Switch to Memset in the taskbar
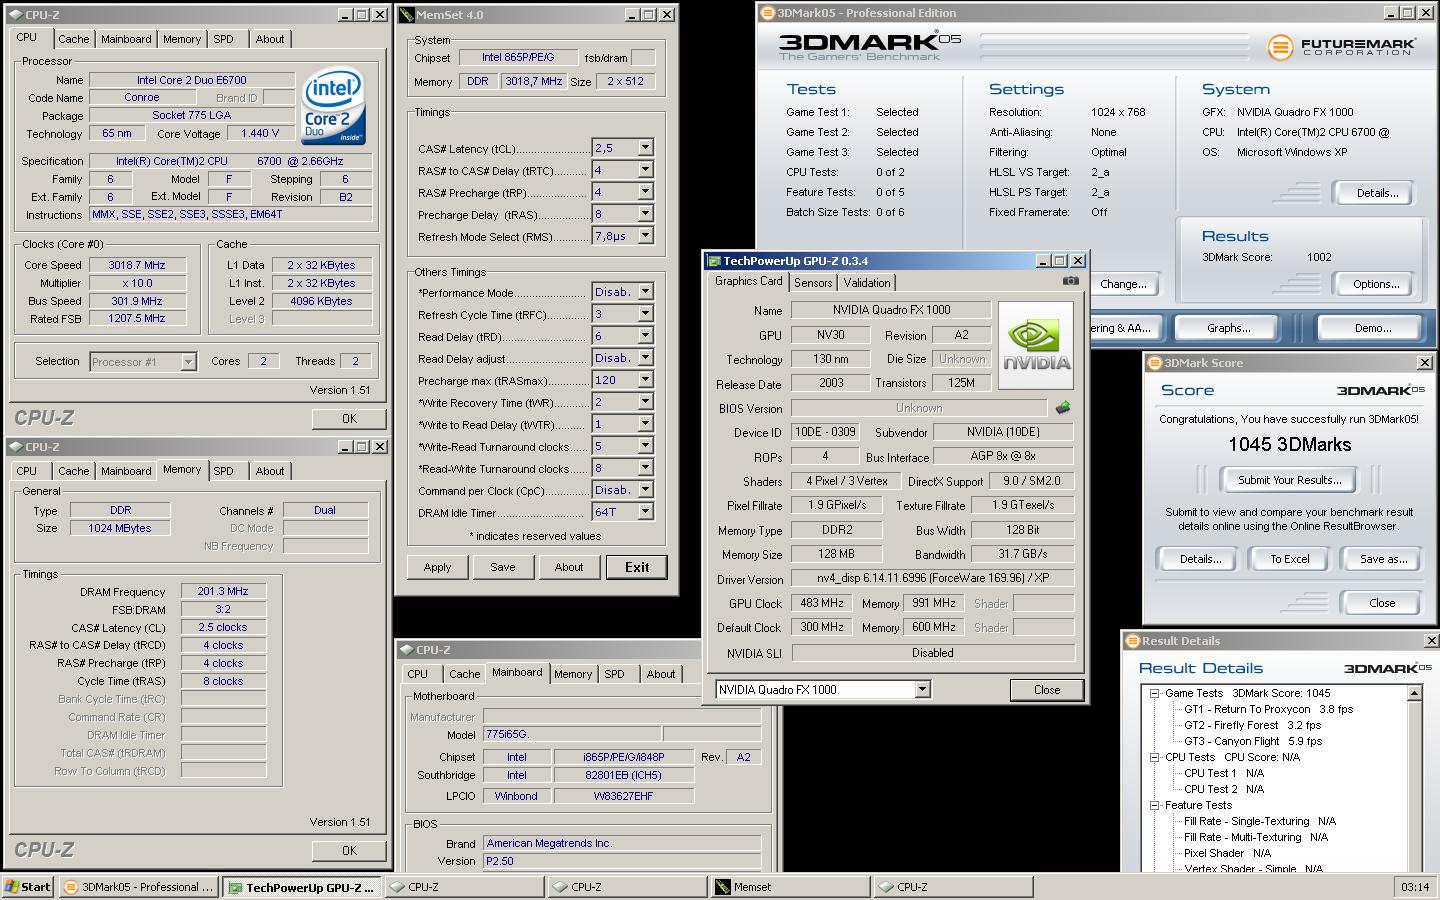The width and height of the screenshot is (1440, 900). pyautogui.click(x=789, y=887)
